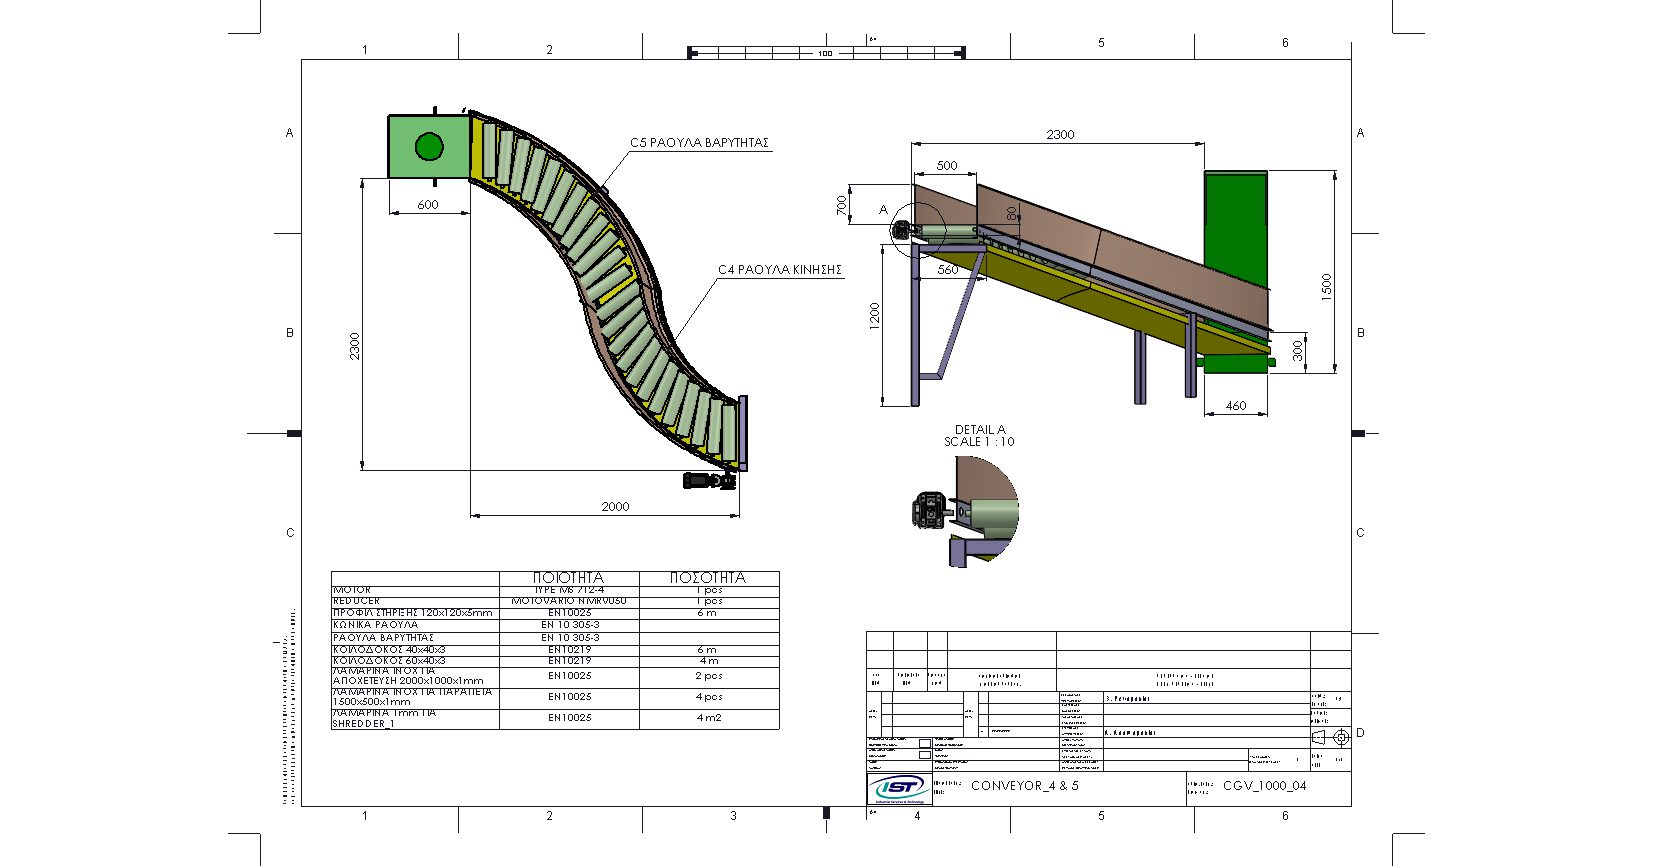Click the ΠΟΙΟΤΗΤΑ column header
Viewport: 1653px width, 866px height.
(568, 578)
